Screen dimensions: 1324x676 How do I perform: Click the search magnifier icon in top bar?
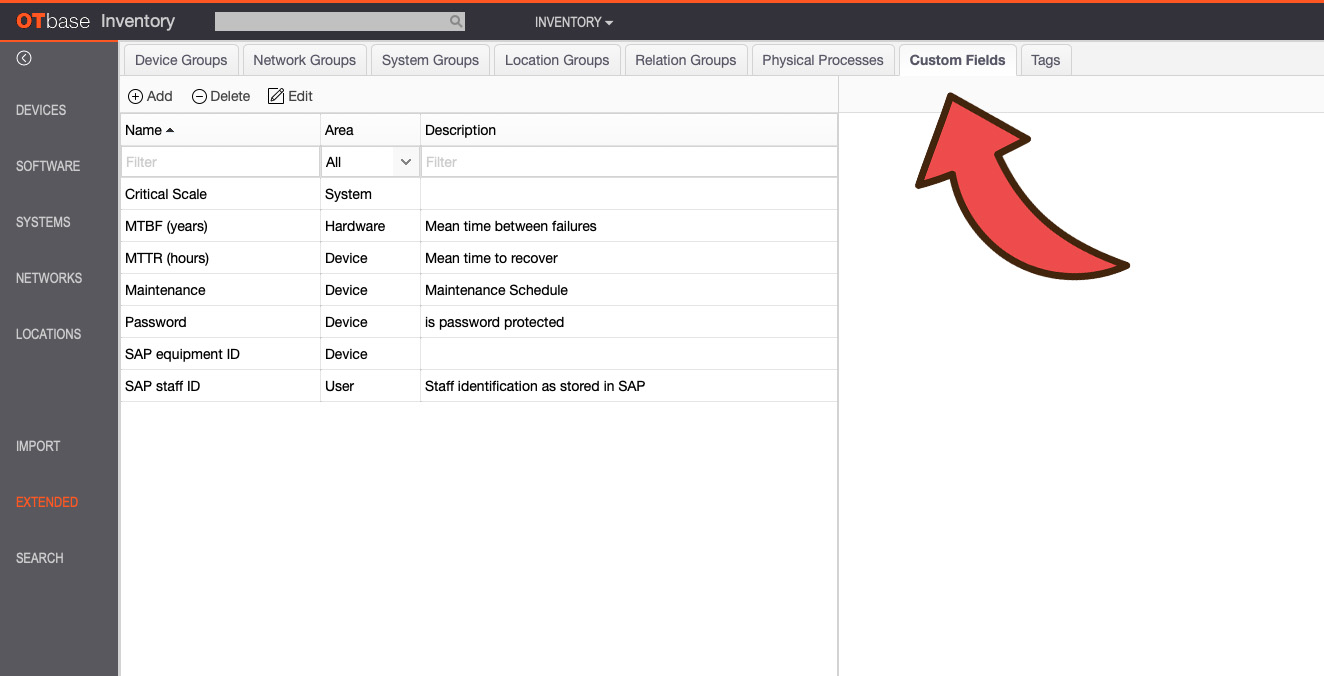tap(456, 21)
